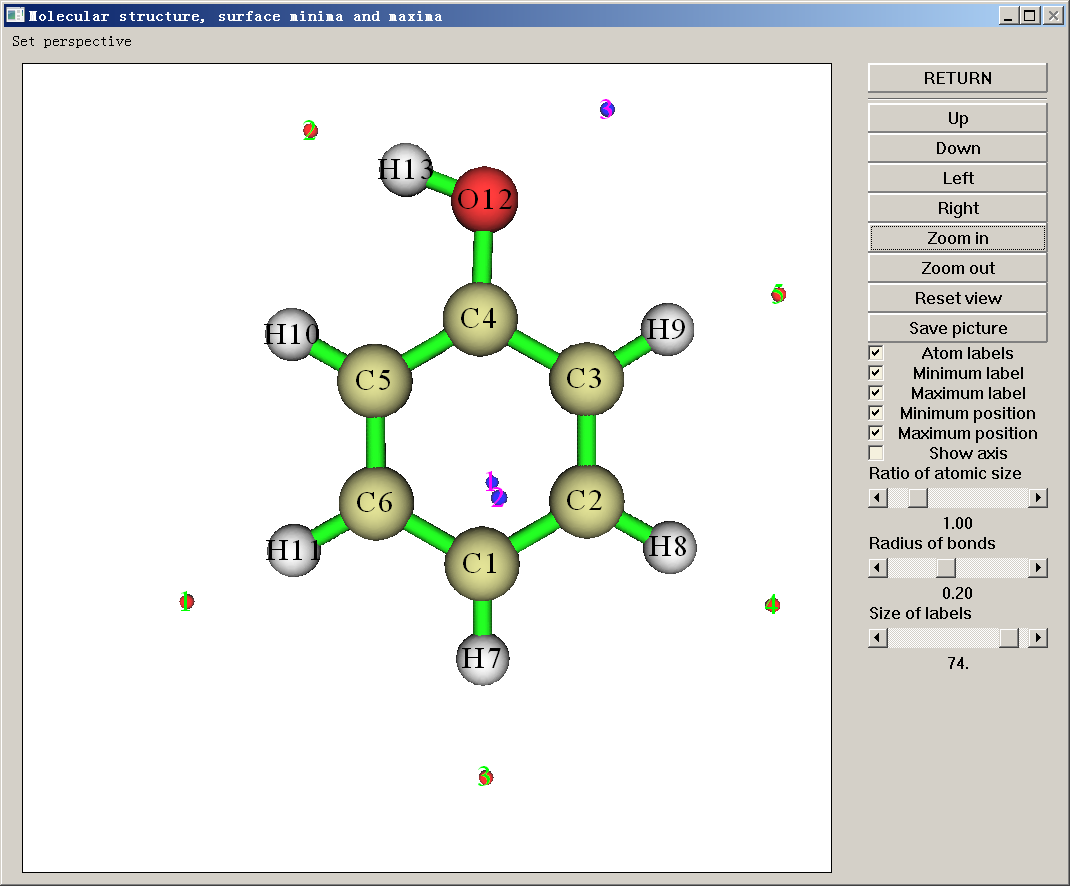Click red surface maximum point 4
1070x886 pixels.
click(772, 604)
